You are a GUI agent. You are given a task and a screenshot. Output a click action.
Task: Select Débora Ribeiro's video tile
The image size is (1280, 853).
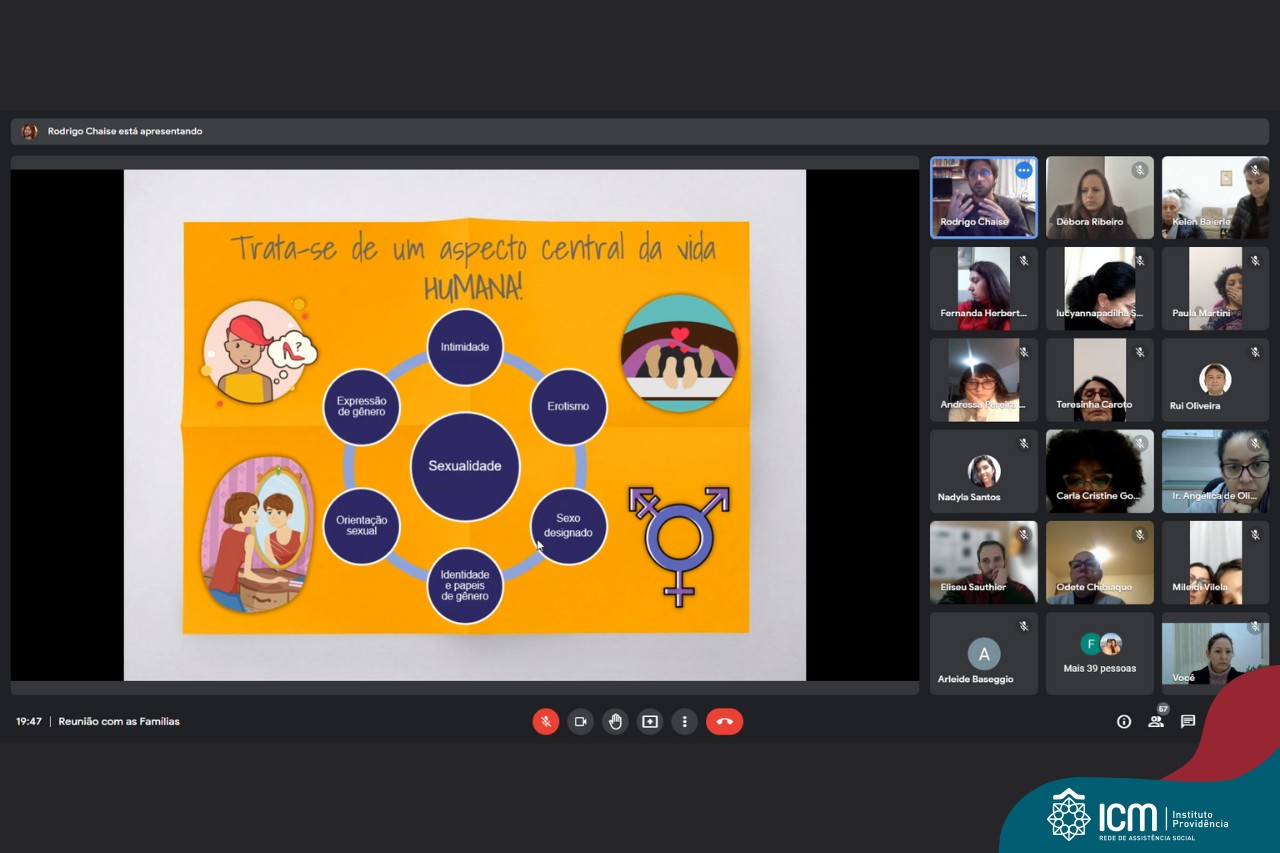[1099, 196]
